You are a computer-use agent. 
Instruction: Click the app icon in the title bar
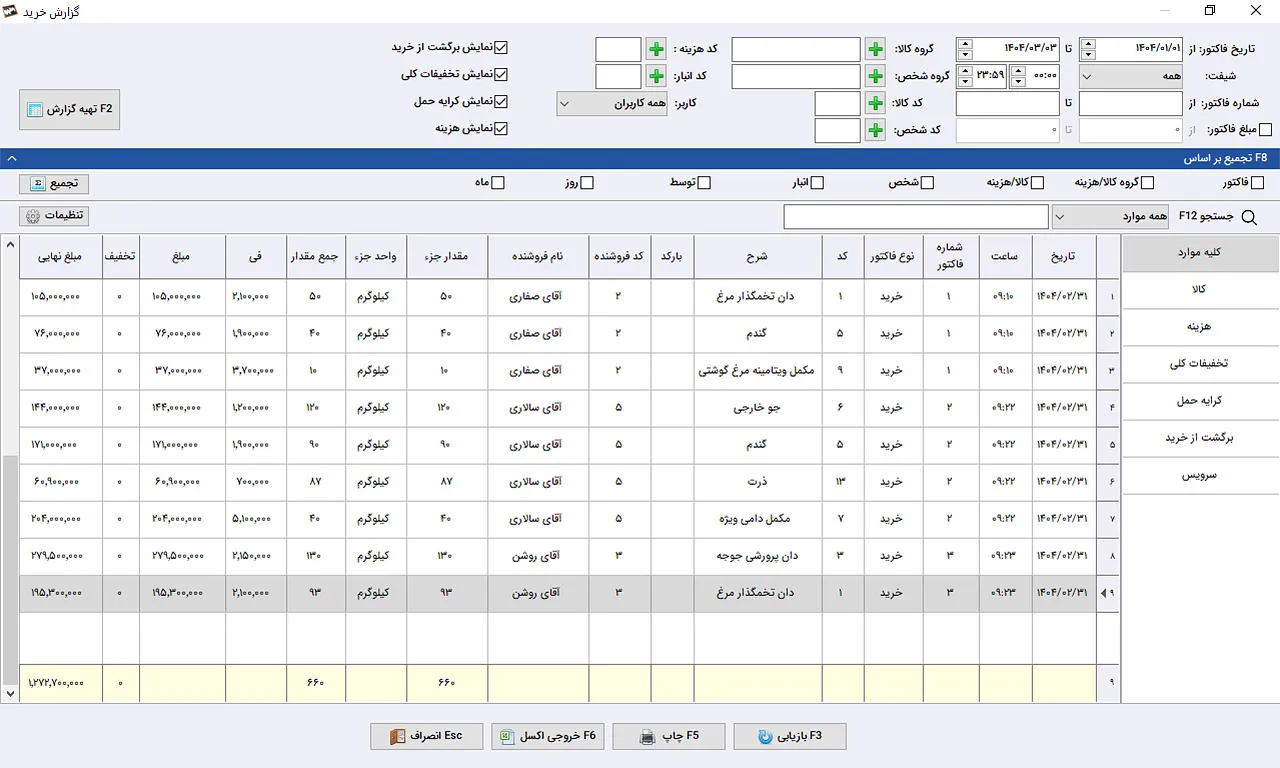(12, 11)
